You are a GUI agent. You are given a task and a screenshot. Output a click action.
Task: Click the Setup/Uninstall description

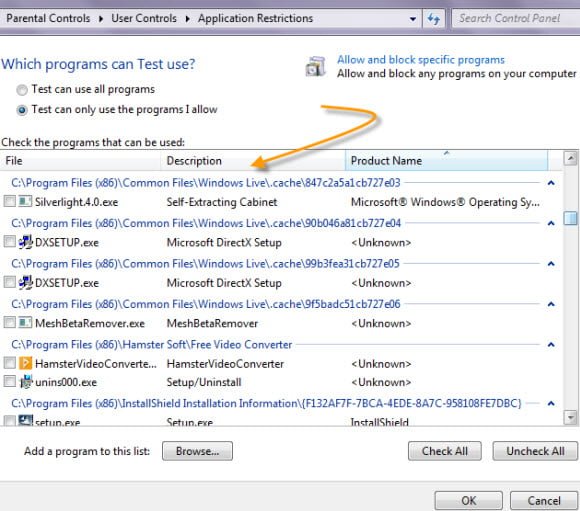[x=204, y=382]
